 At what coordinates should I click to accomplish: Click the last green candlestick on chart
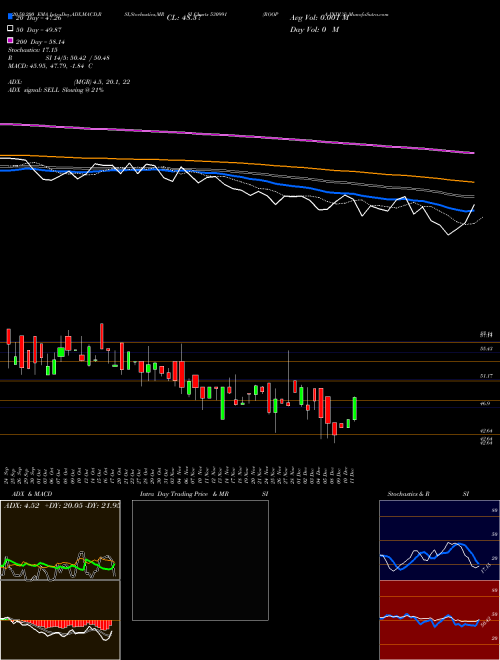click(355, 408)
